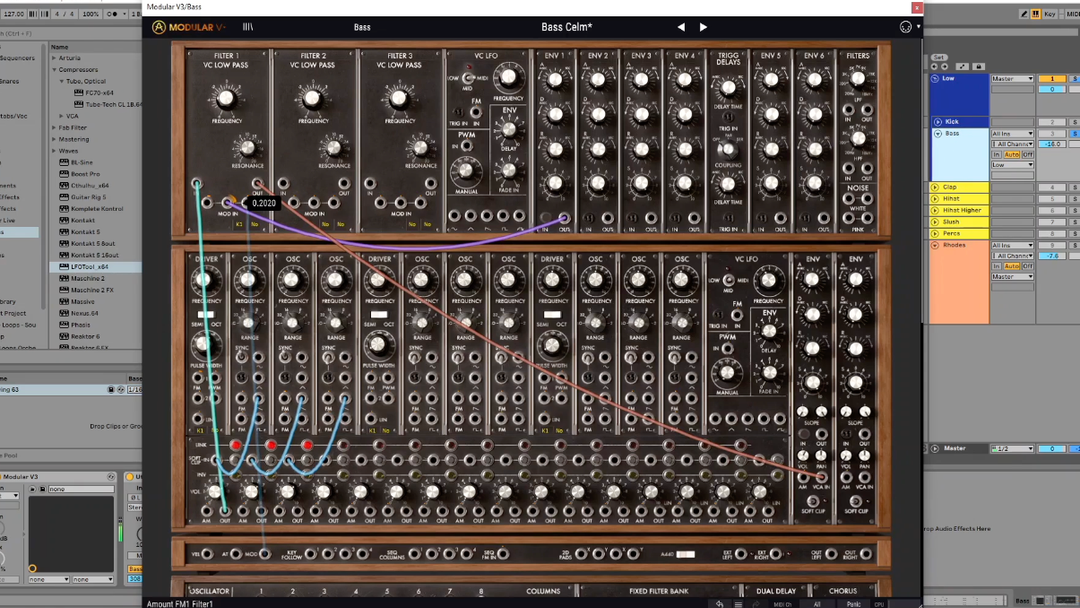This screenshot has width=1080, height=608.
Task: Click the Panic button in status bar
Action: (x=853, y=603)
